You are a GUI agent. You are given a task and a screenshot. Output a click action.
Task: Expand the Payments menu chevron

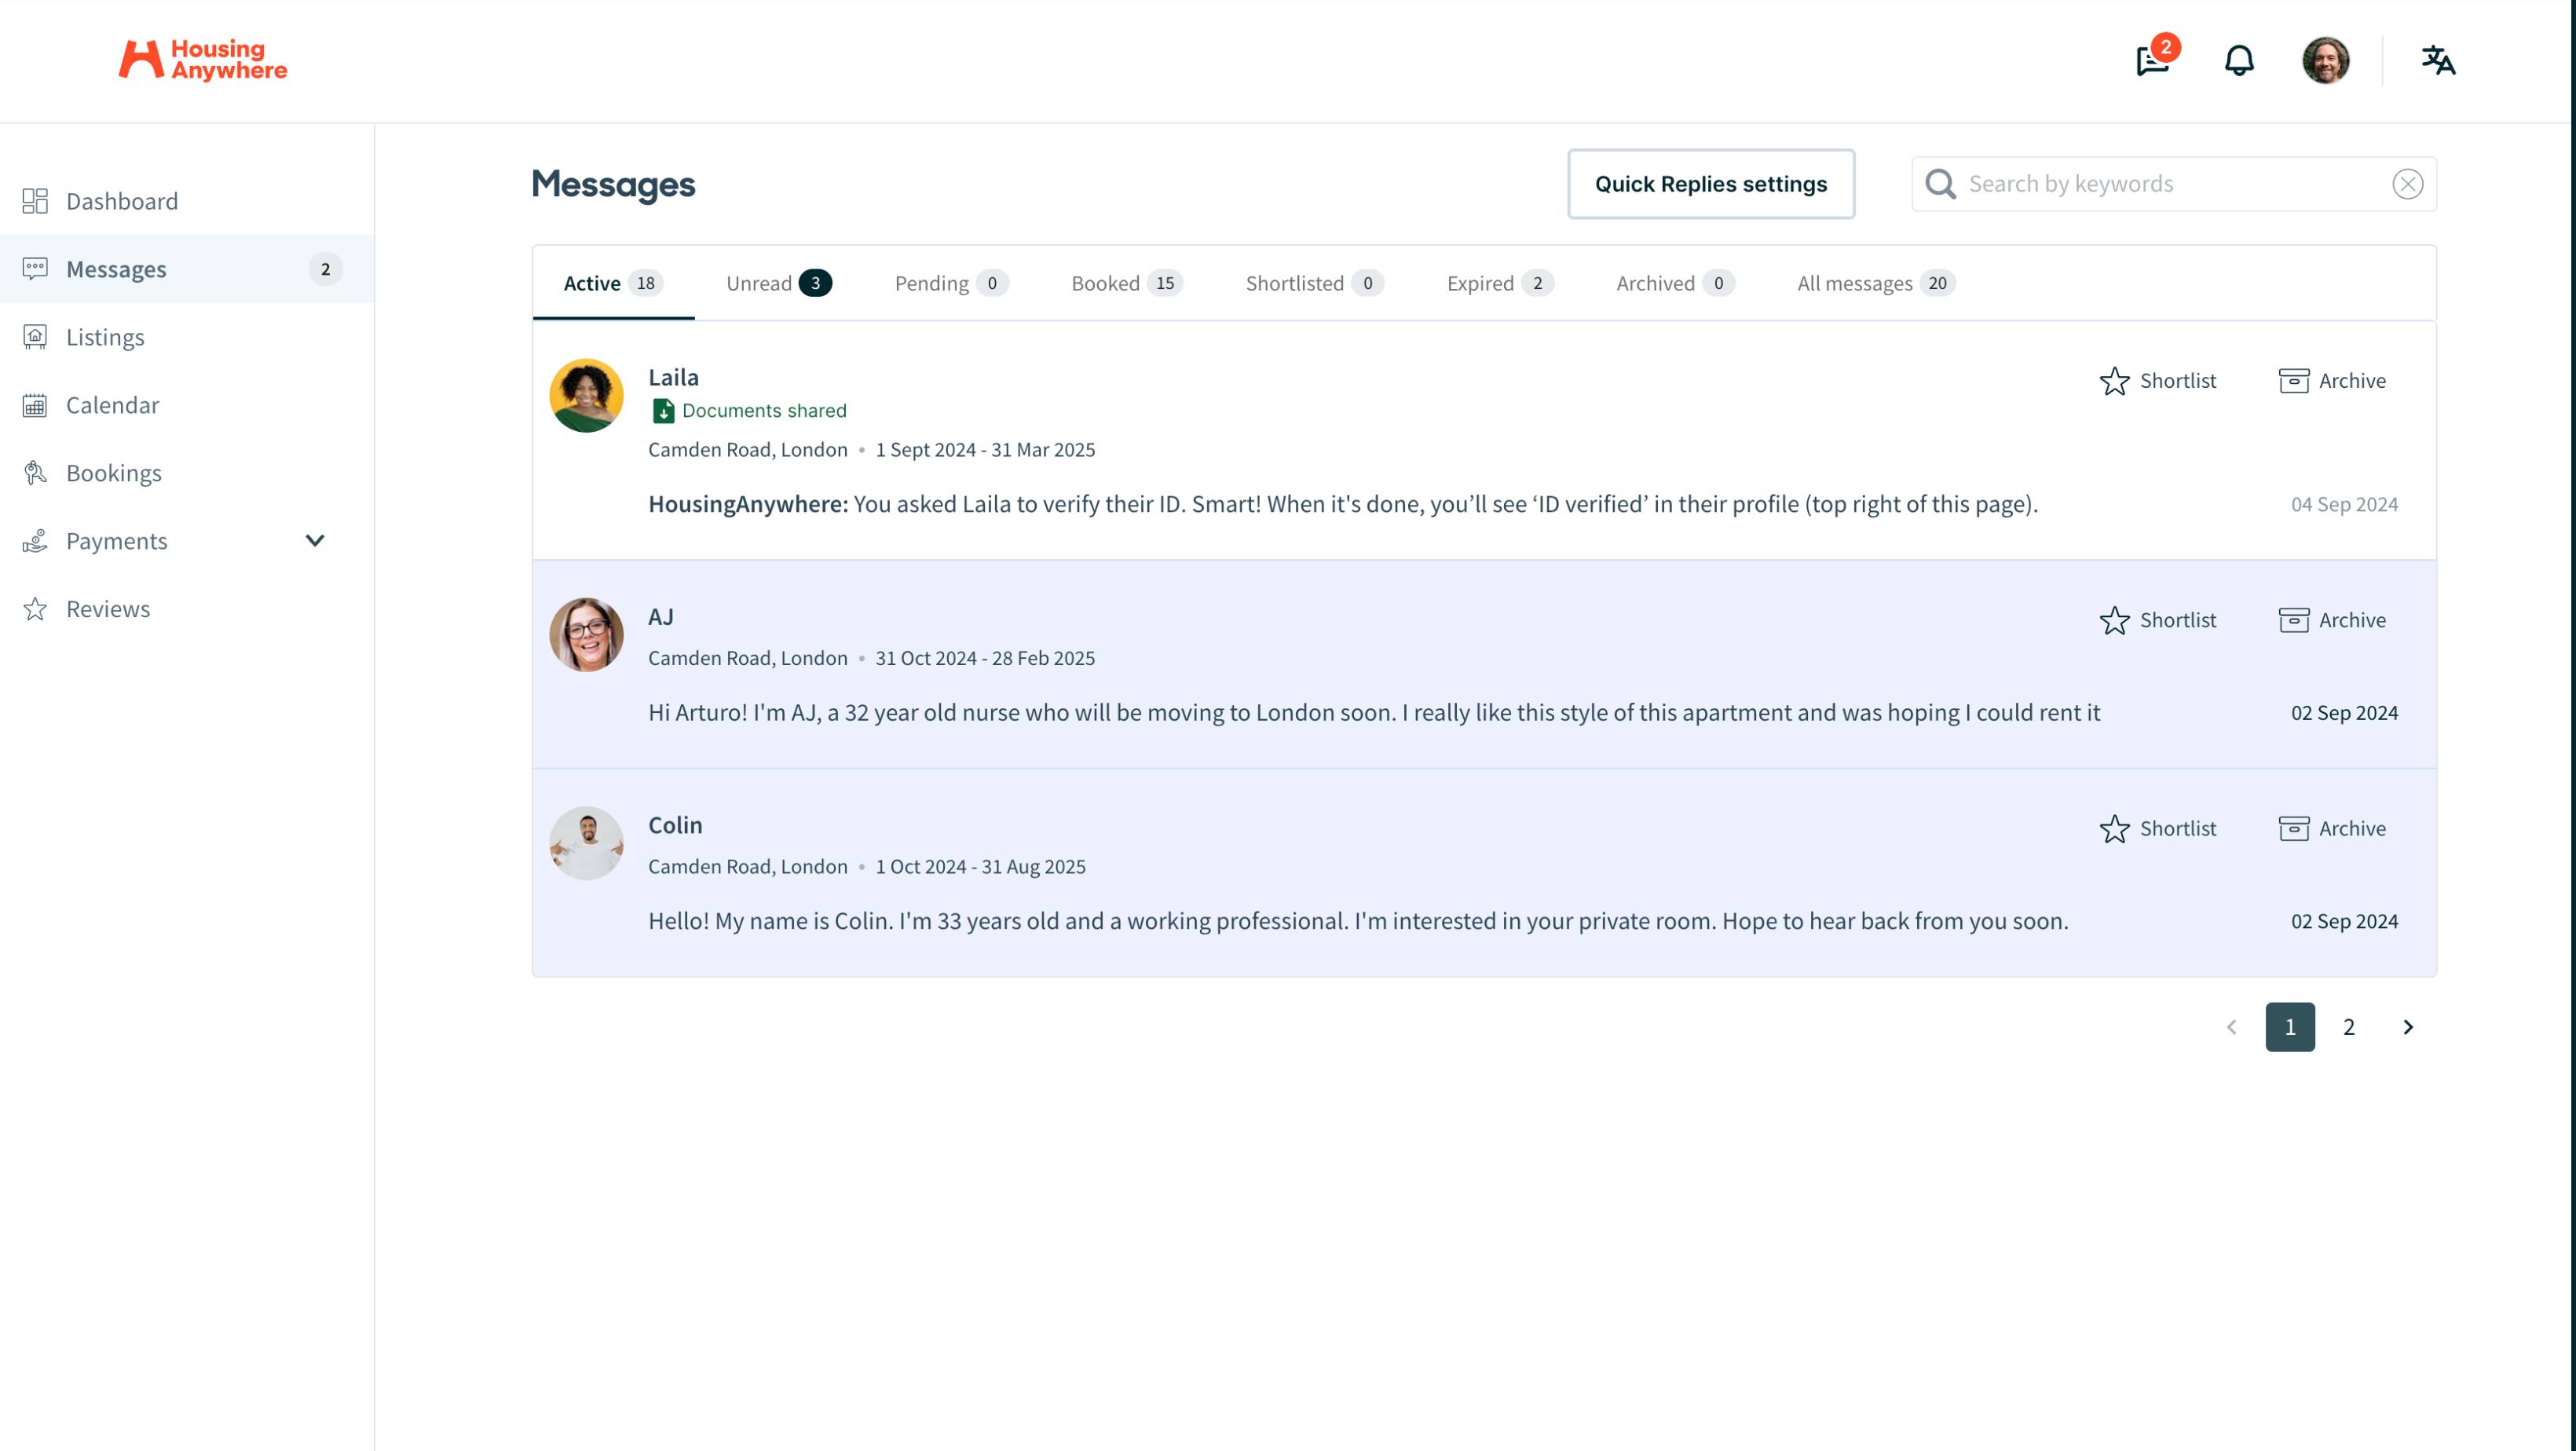[315, 541]
